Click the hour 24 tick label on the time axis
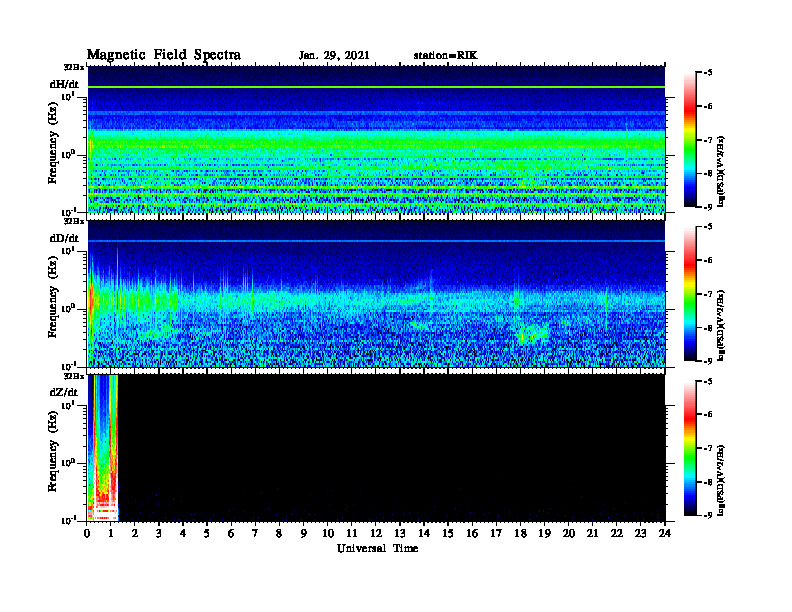This screenshot has height=612, width=792. [664, 534]
